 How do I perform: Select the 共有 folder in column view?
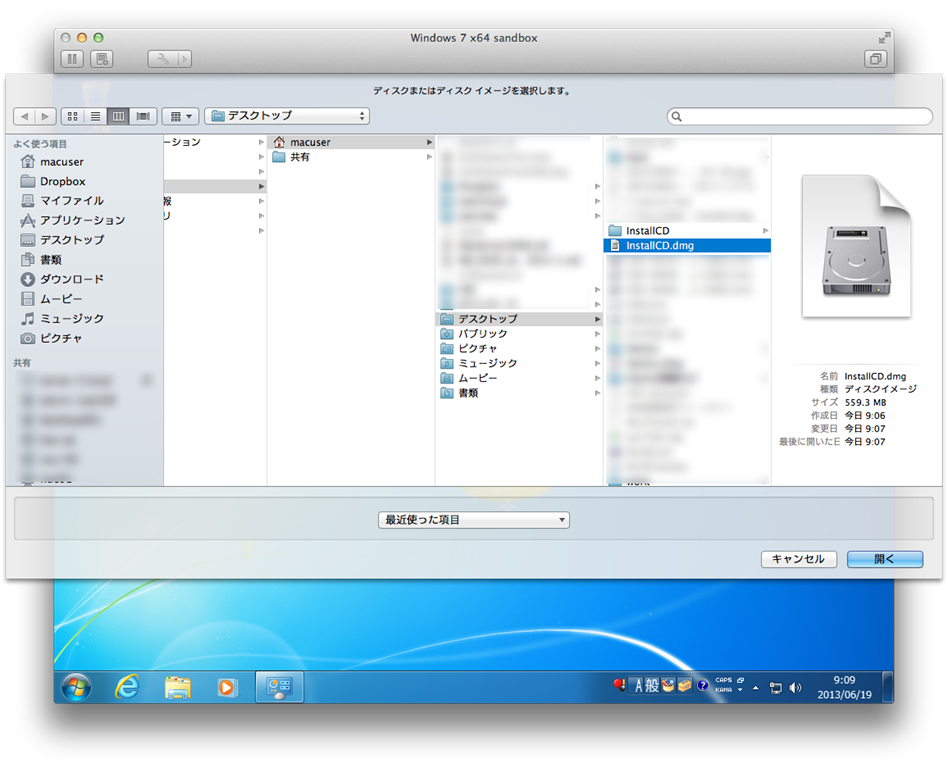tap(351, 157)
